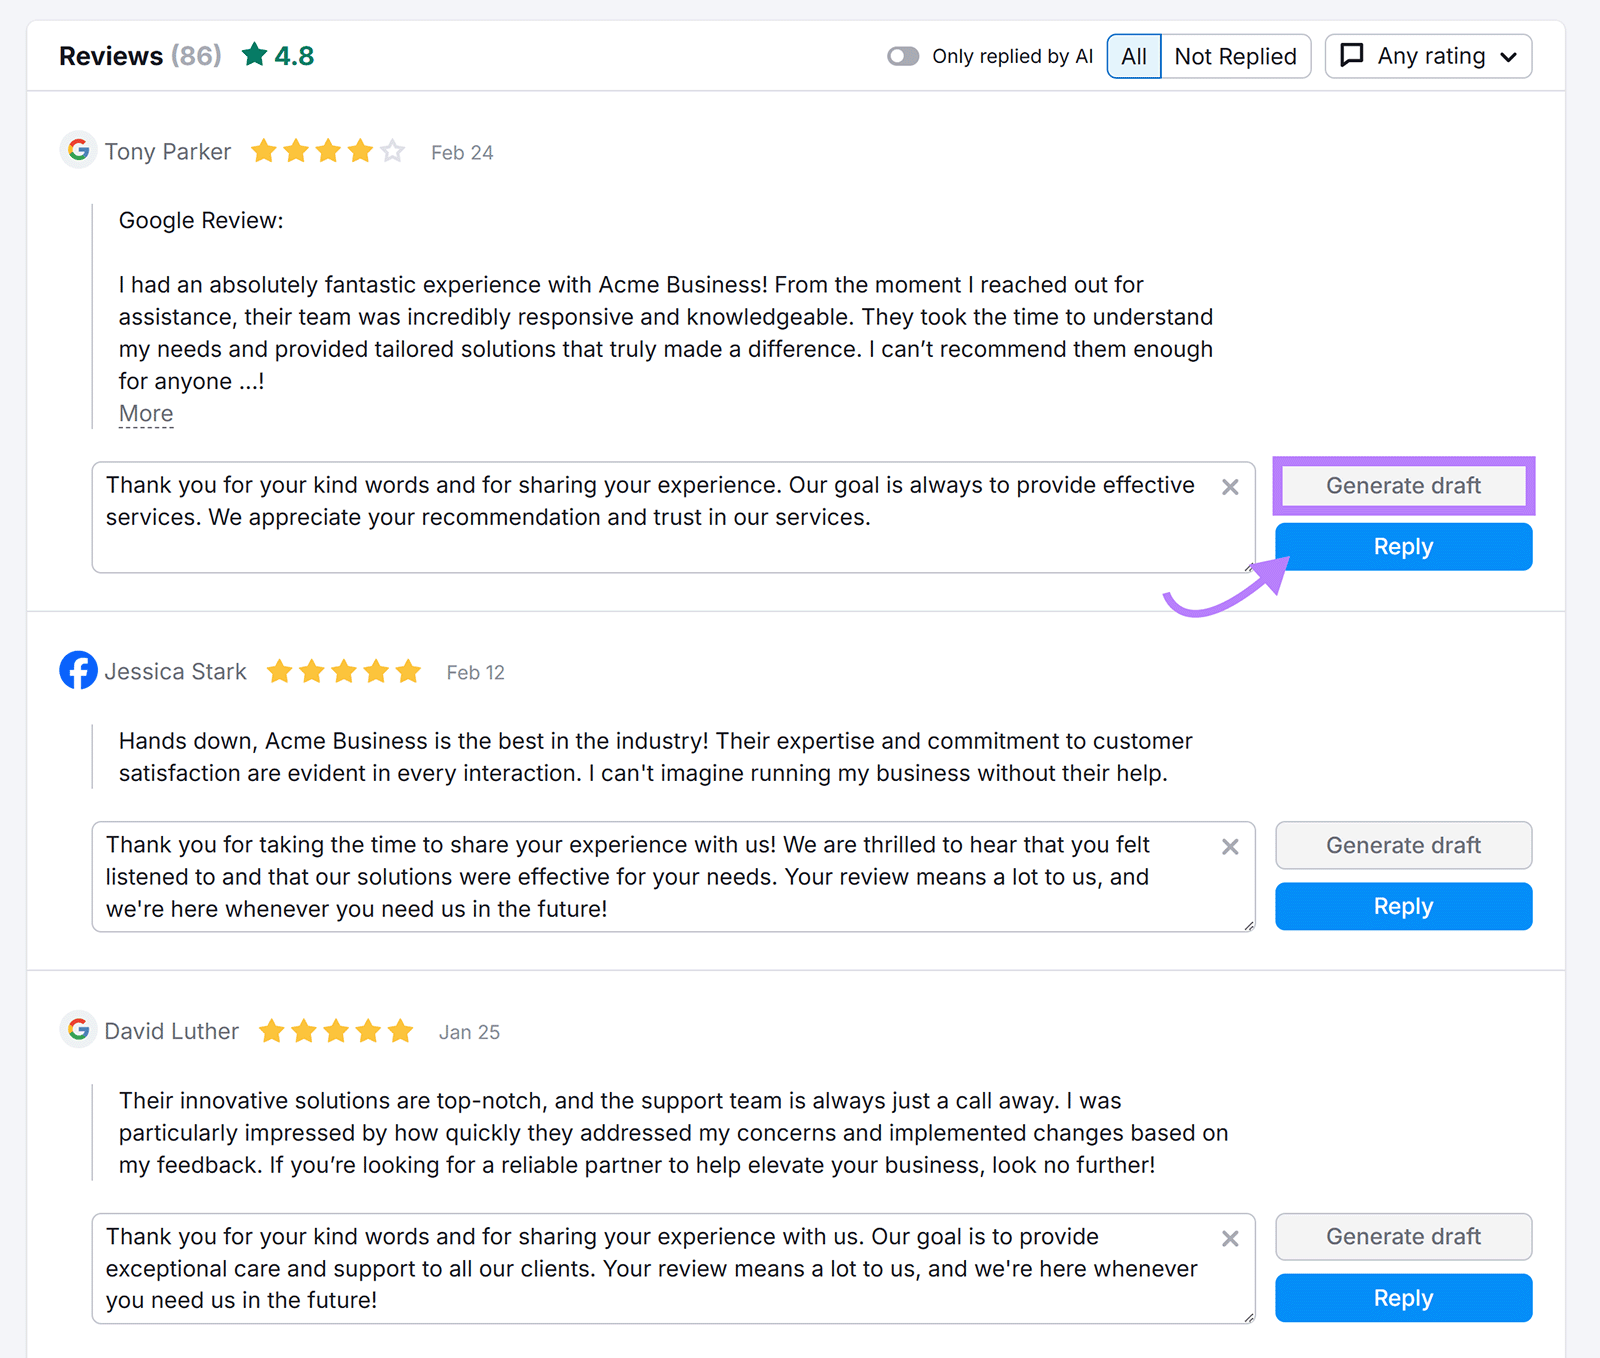Click the chat bubble icon in Any rating filter

point(1352,56)
